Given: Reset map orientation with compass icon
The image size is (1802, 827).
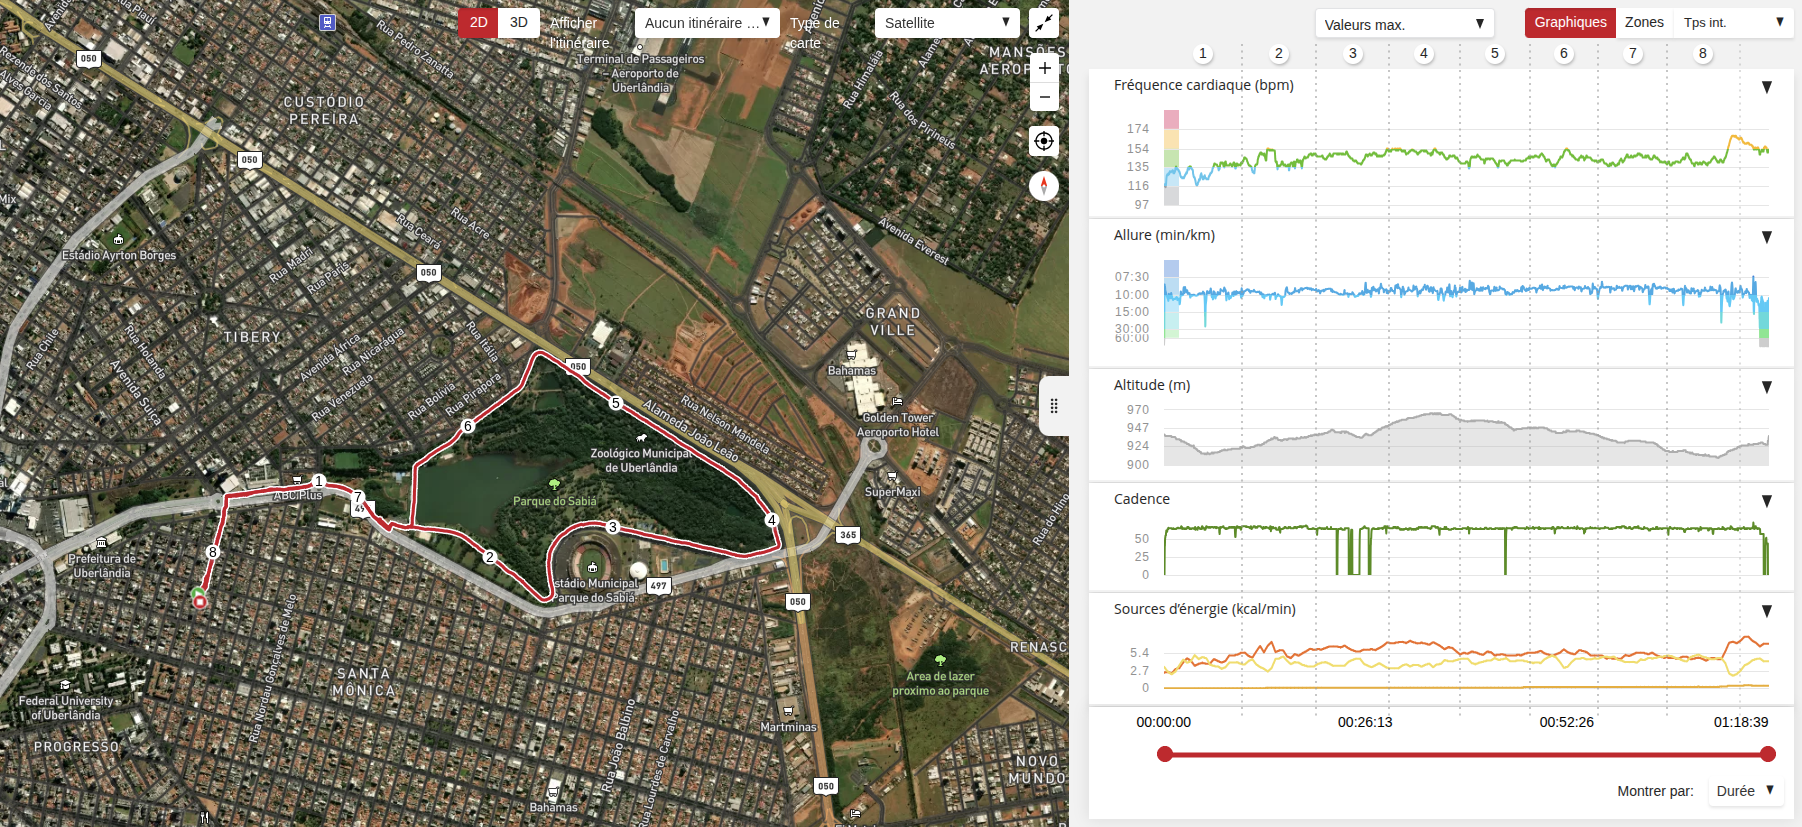Looking at the screenshot, I should coord(1044,186).
